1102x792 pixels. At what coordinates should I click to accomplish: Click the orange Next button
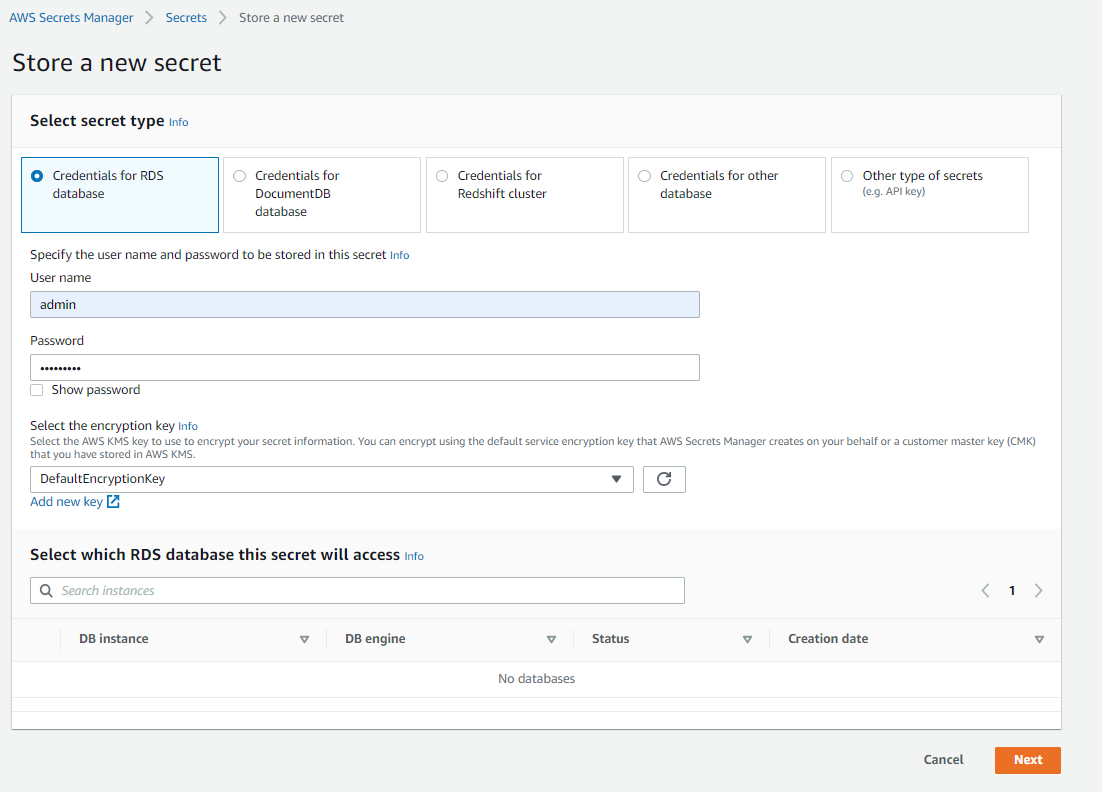pyautogui.click(x=1027, y=760)
